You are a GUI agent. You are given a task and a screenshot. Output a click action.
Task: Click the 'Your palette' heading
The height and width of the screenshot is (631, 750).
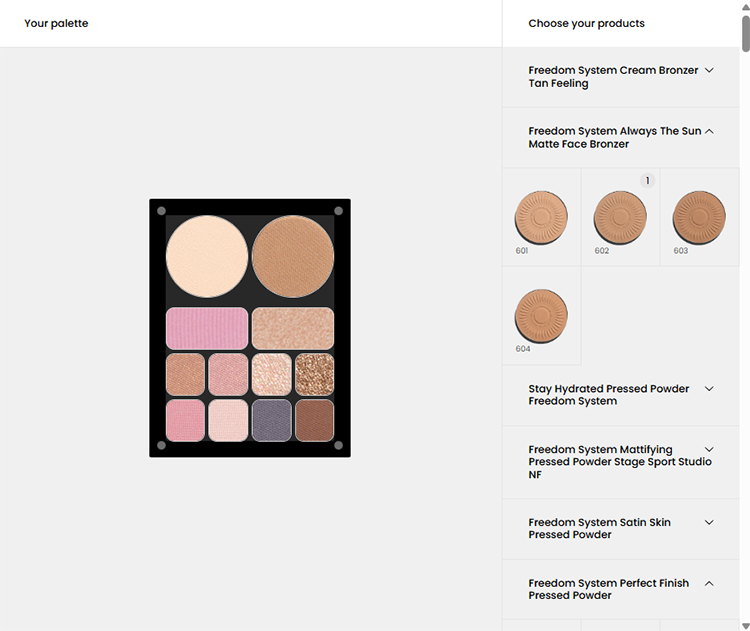pyautogui.click(x=56, y=23)
